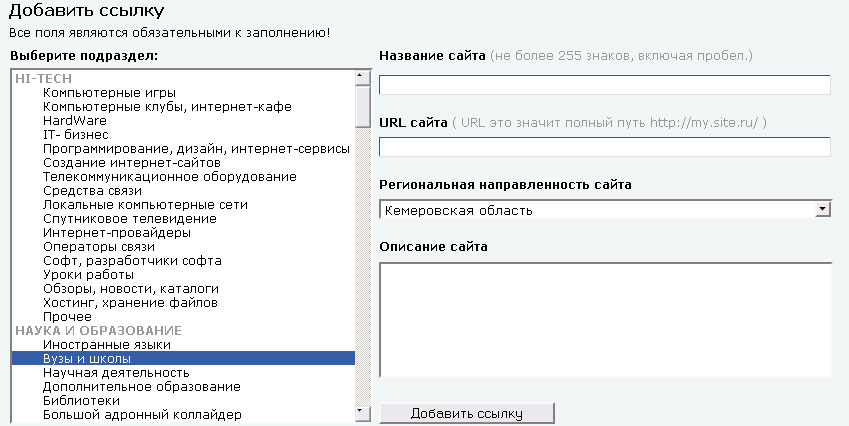Screen dimensions: 849x426
Task: Click the listbox scroll up arrow
Action: point(362,78)
